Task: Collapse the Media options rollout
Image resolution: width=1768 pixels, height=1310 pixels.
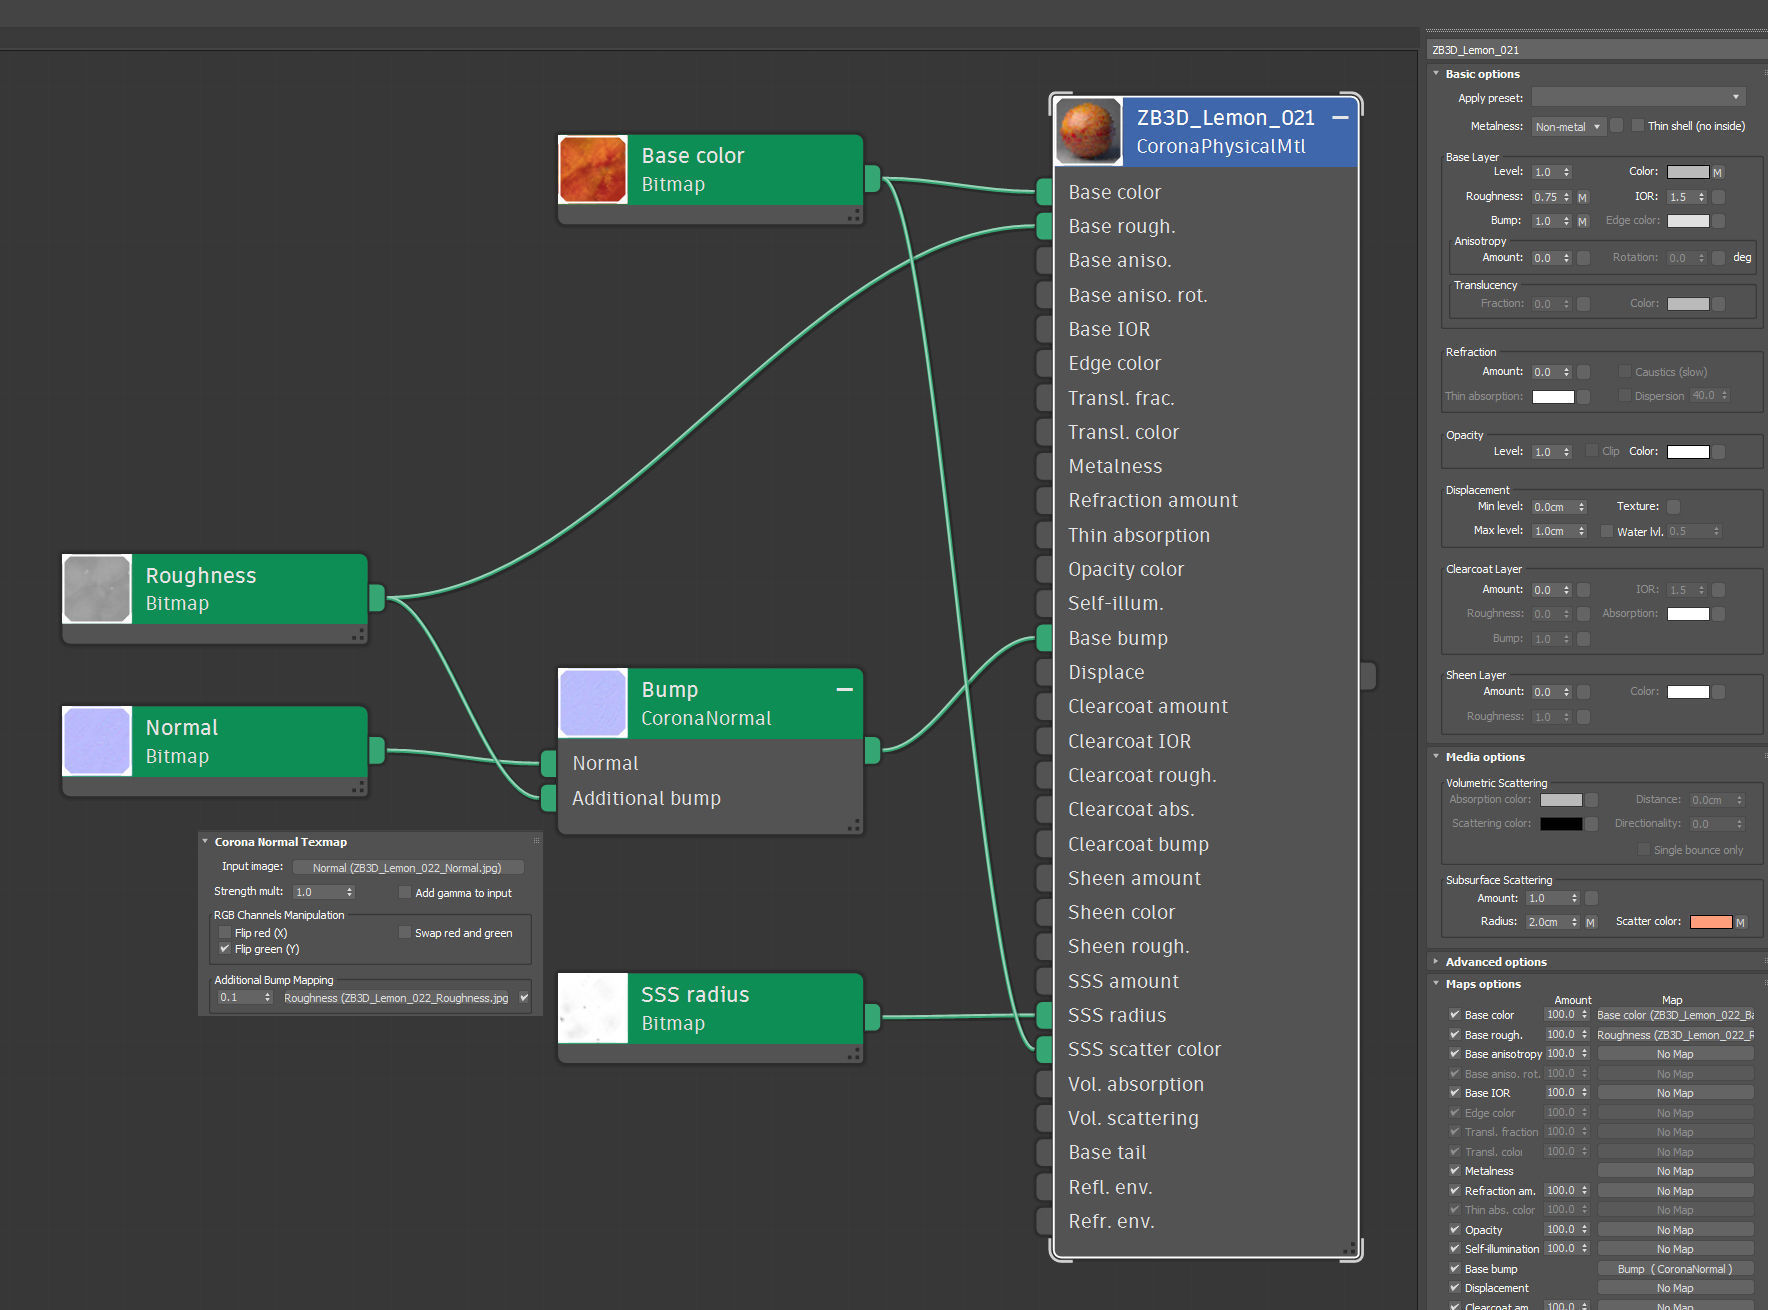Action: (1437, 756)
